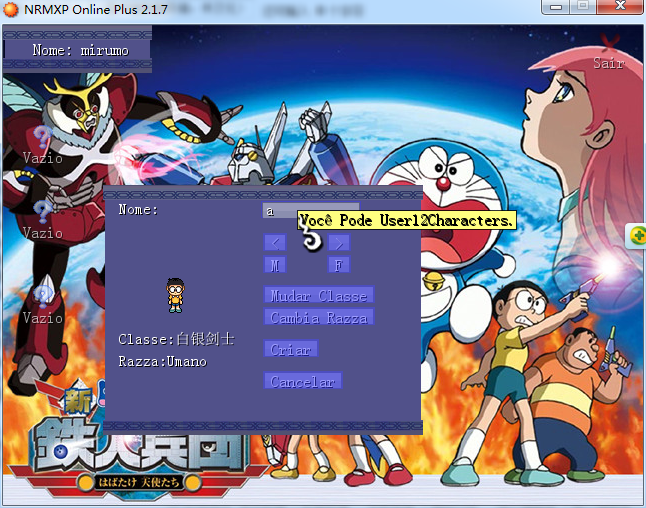The width and height of the screenshot is (646, 508).
Task: Close the NRMXP Online Plus window
Action: [x=620, y=7]
